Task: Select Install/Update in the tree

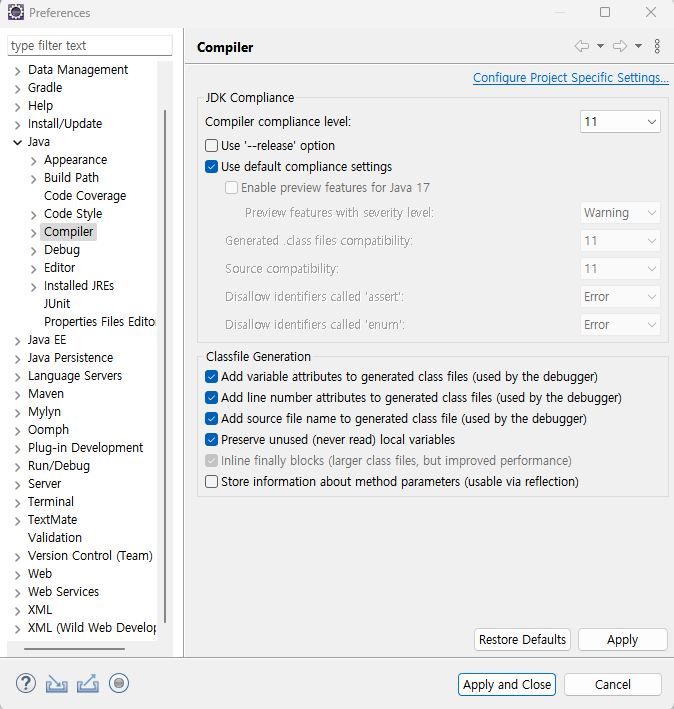Action: tap(65, 124)
